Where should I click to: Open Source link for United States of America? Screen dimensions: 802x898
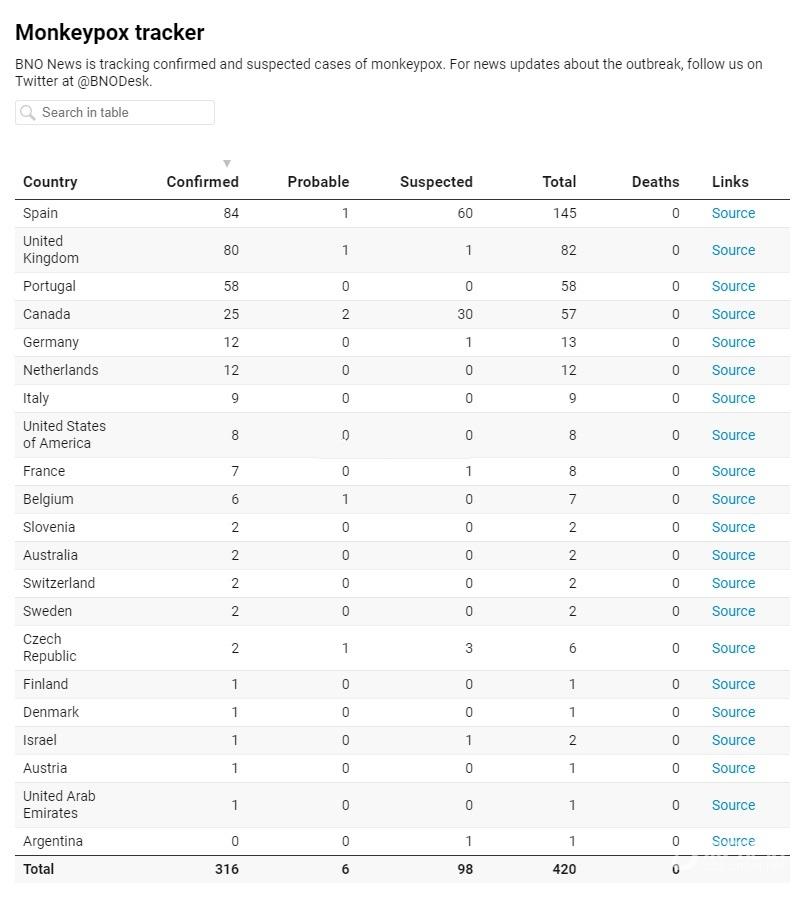(x=733, y=435)
